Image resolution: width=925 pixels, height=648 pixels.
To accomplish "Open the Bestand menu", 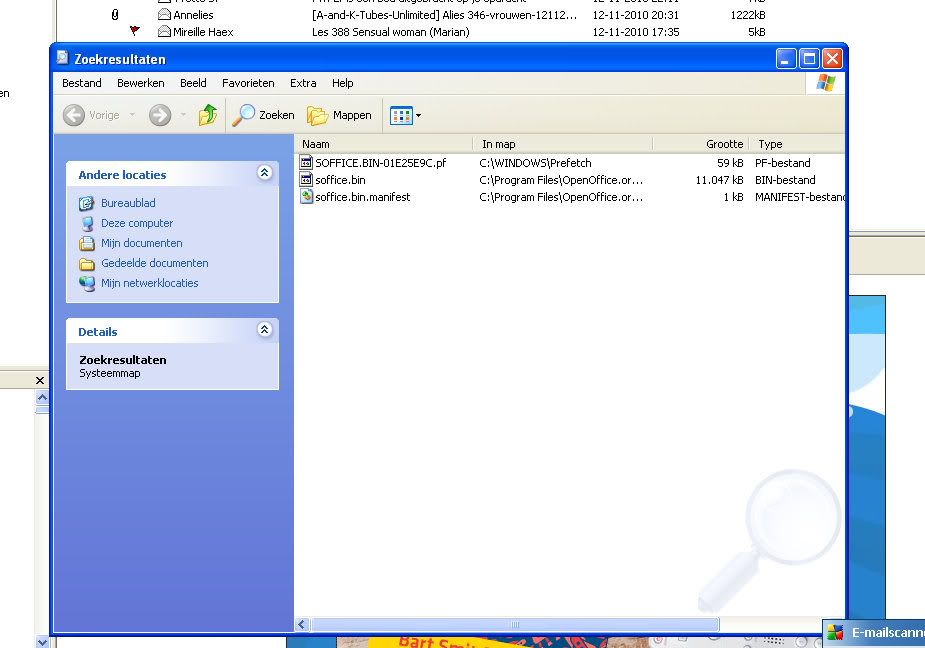I will click(81, 83).
